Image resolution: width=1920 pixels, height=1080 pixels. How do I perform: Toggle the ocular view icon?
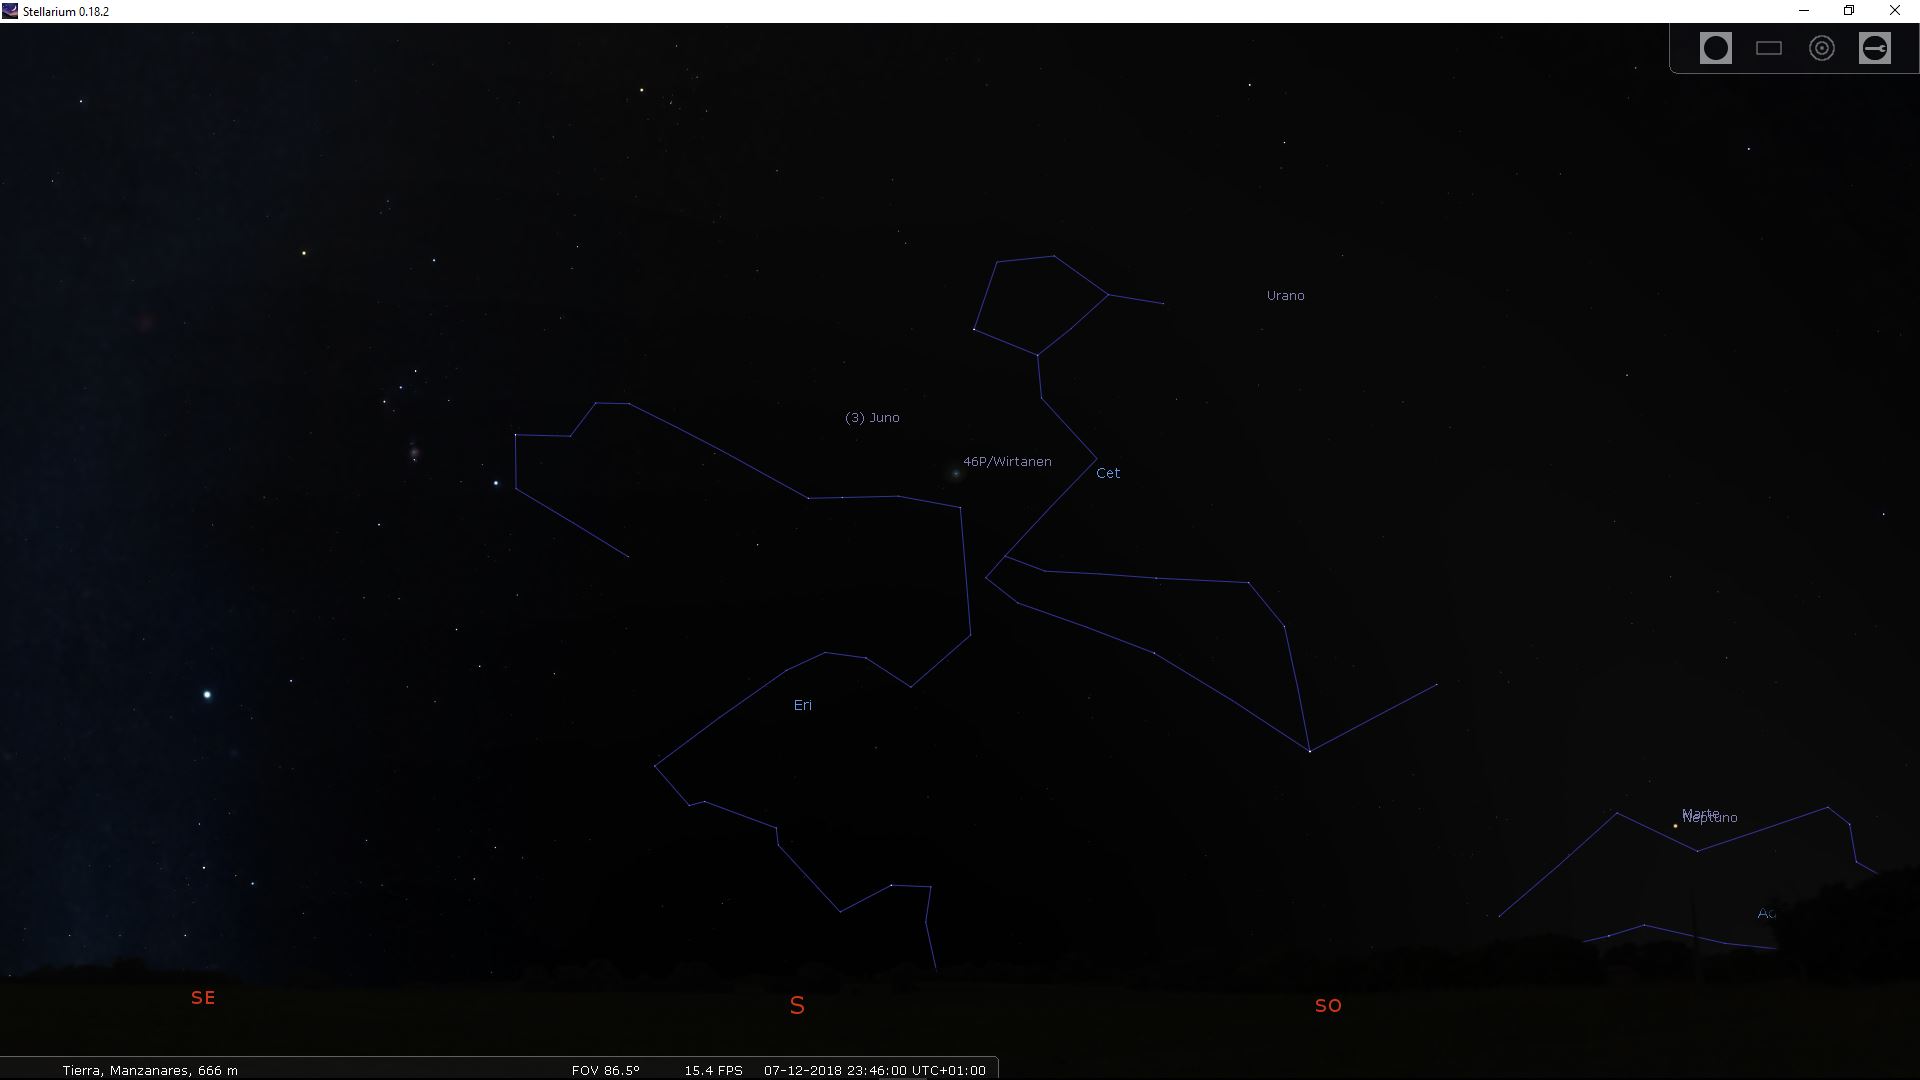point(1715,48)
